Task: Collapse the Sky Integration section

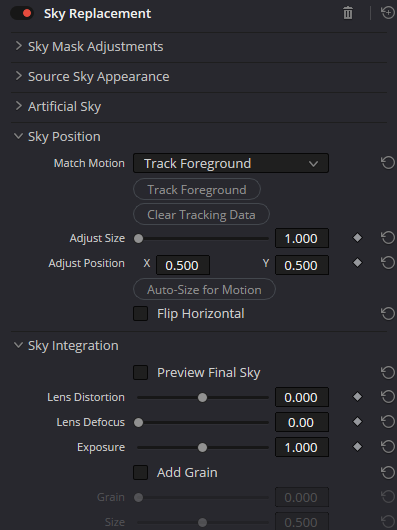Action: (18, 345)
